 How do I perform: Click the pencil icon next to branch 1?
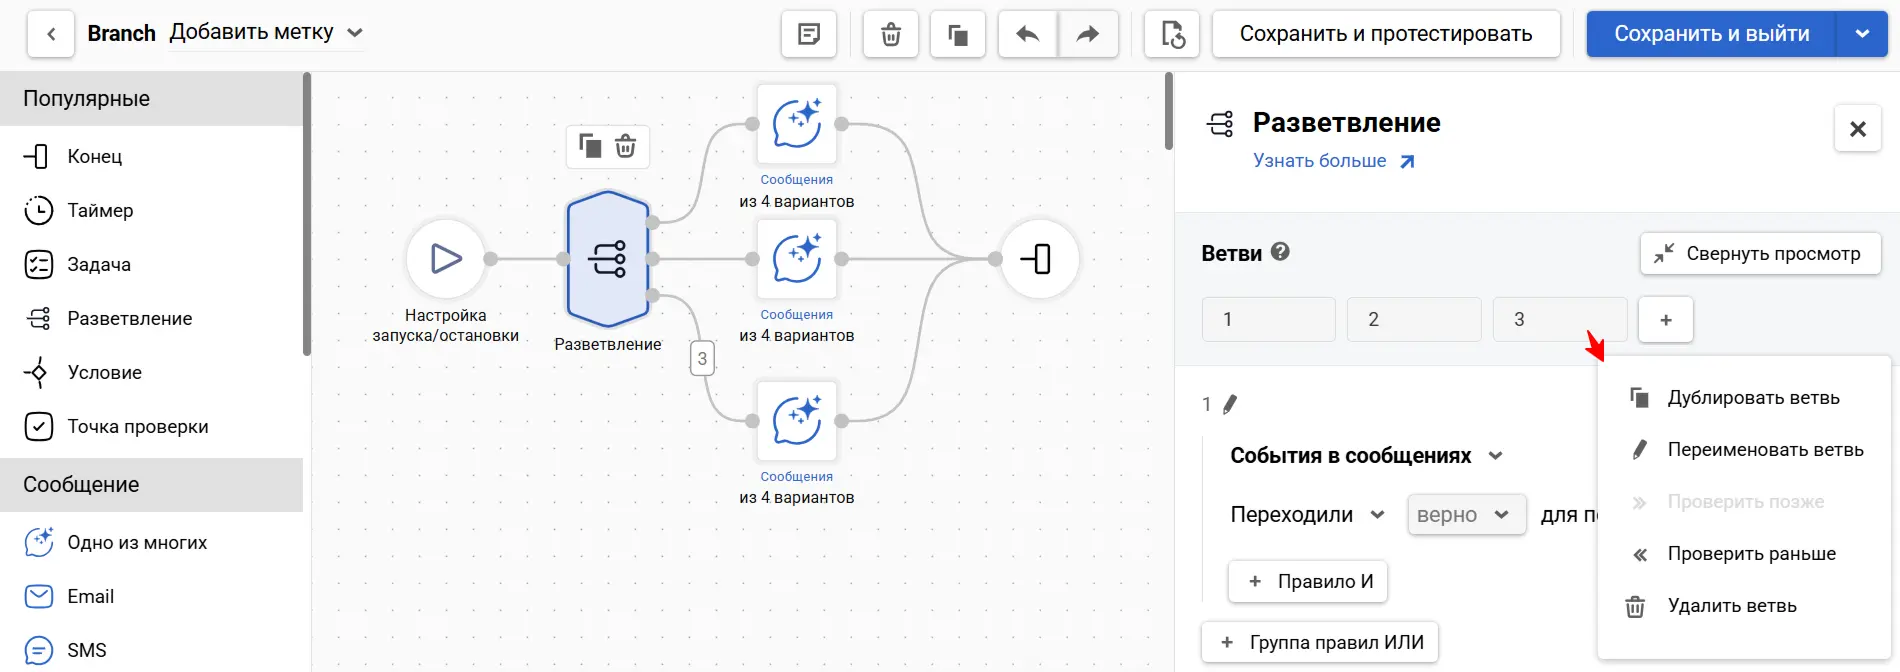[1230, 404]
